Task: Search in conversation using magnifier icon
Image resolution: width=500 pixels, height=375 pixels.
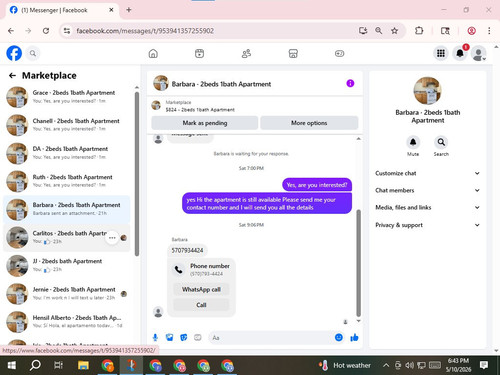Action: (x=441, y=143)
